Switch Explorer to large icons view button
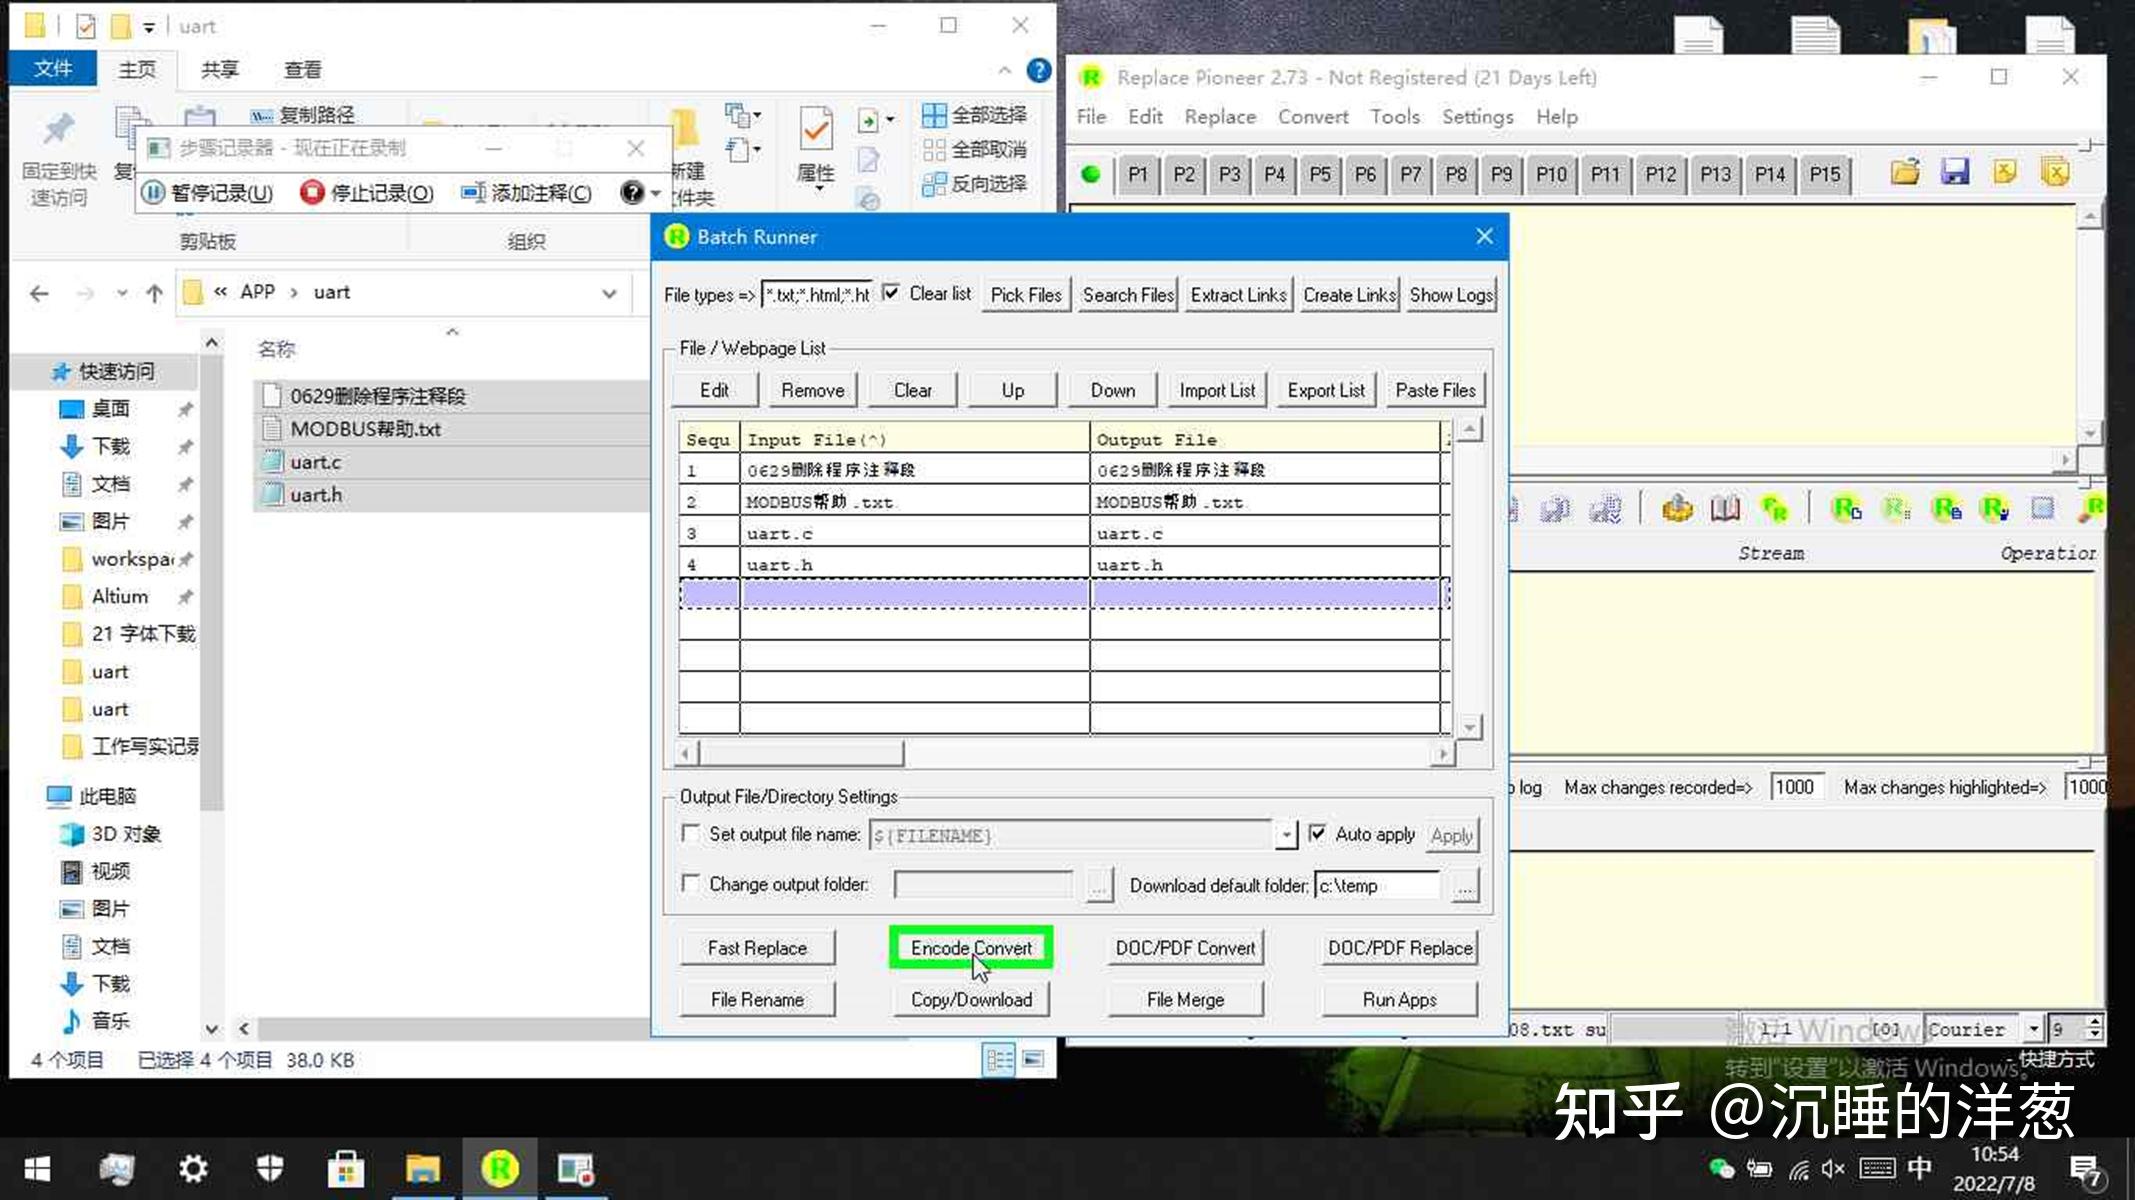The height and width of the screenshot is (1200, 2135). pos(1033,1059)
